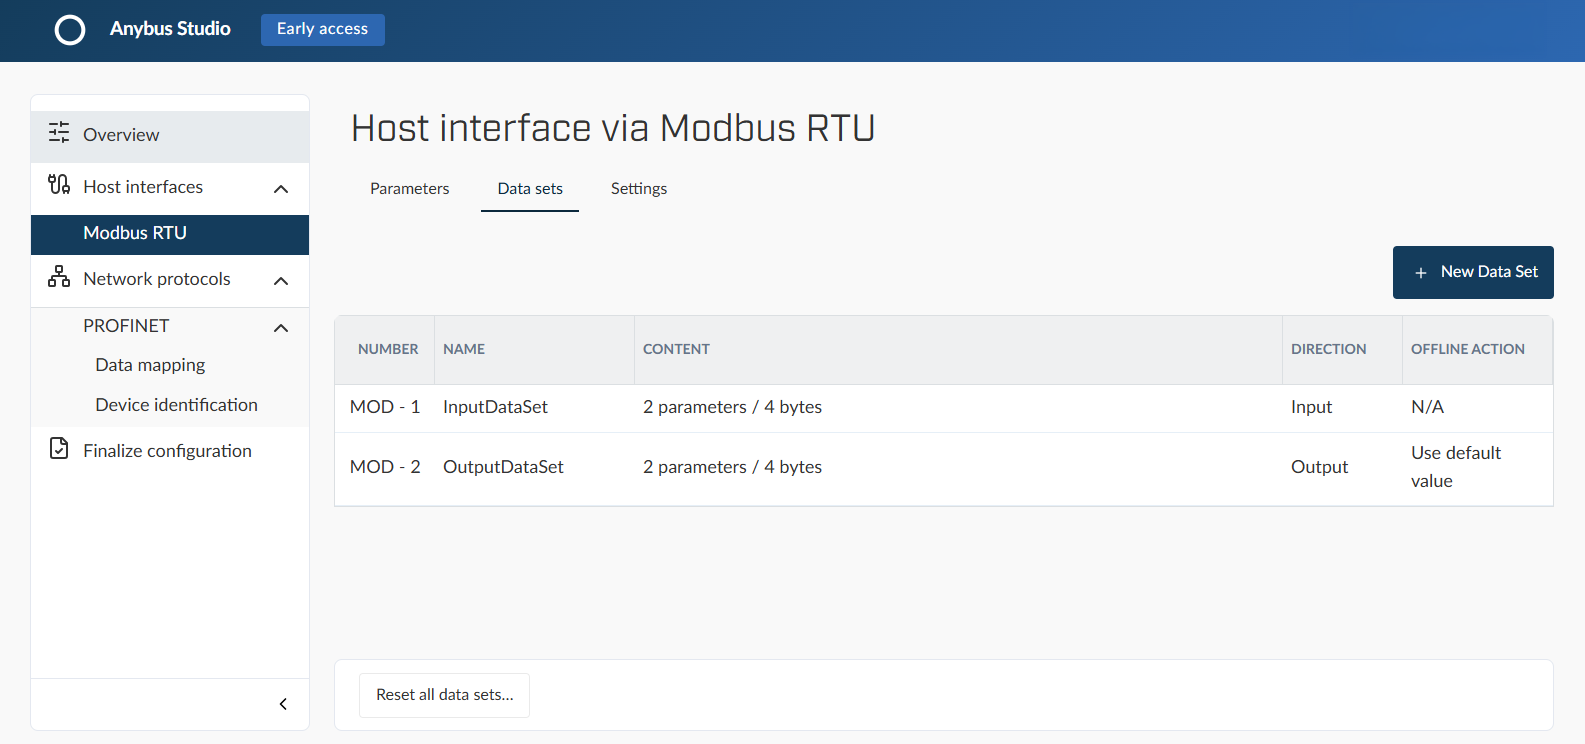Click the Overview sliders icon

pyautogui.click(x=59, y=132)
